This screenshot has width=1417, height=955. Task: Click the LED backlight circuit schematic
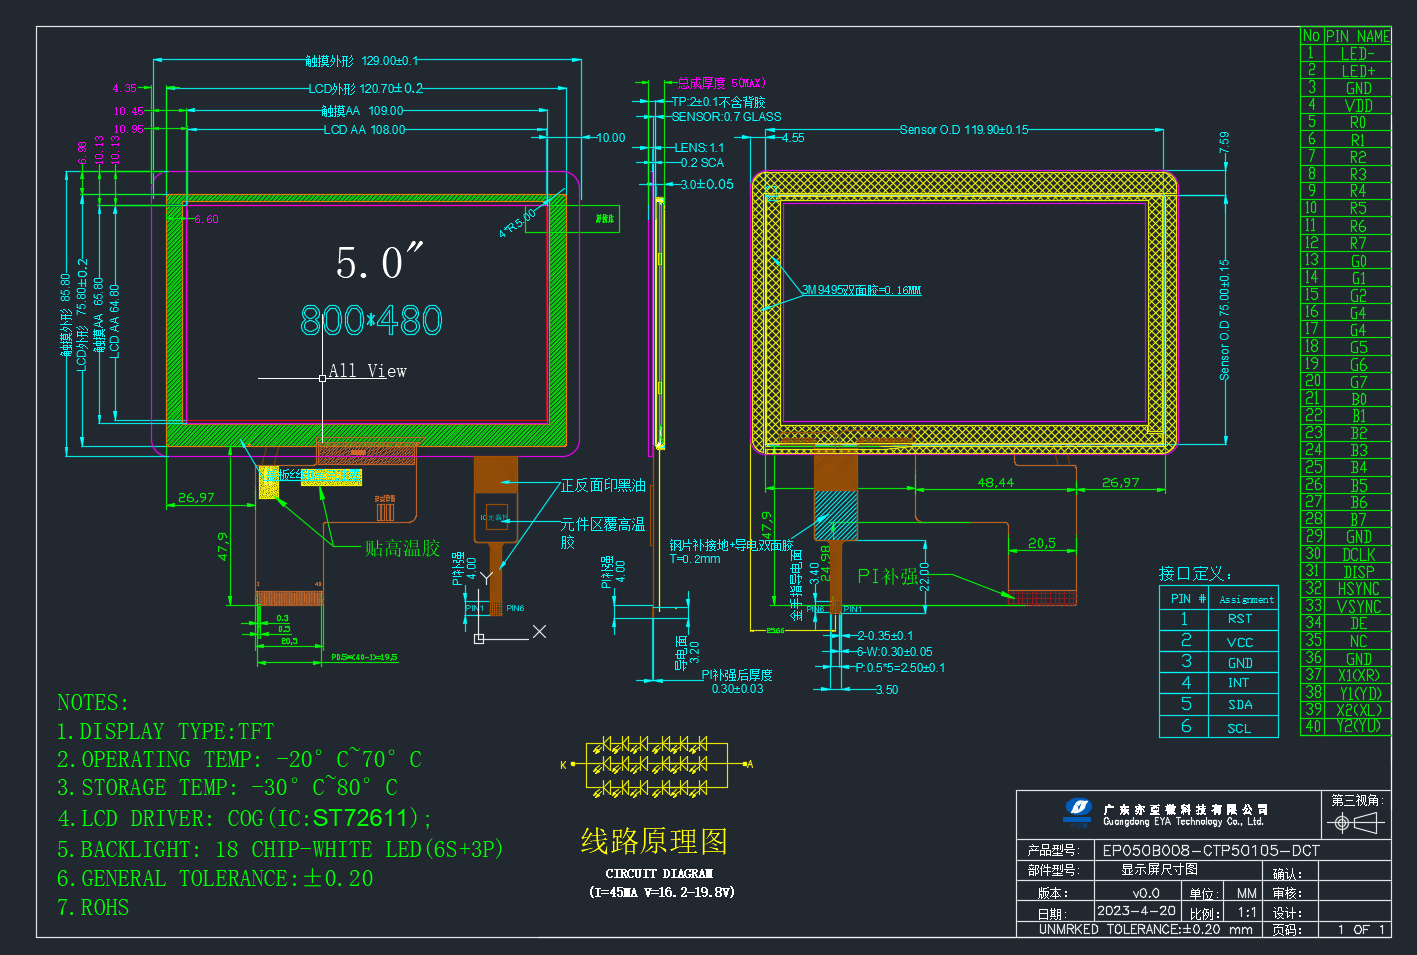tap(656, 766)
